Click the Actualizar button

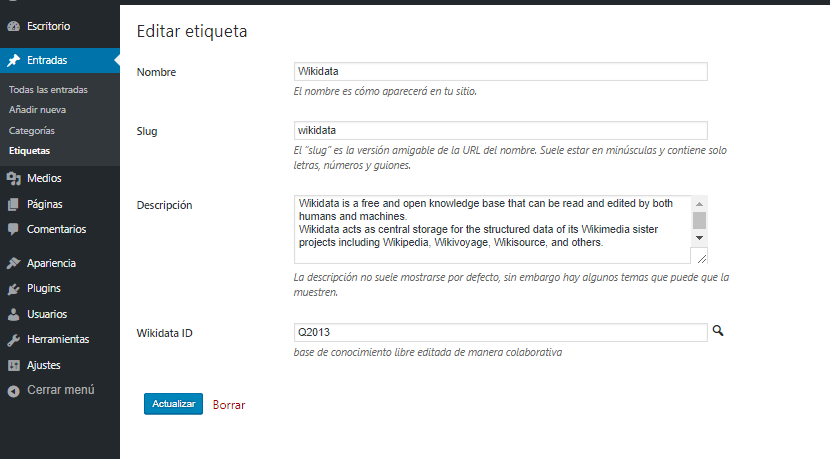[x=174, y=404]
